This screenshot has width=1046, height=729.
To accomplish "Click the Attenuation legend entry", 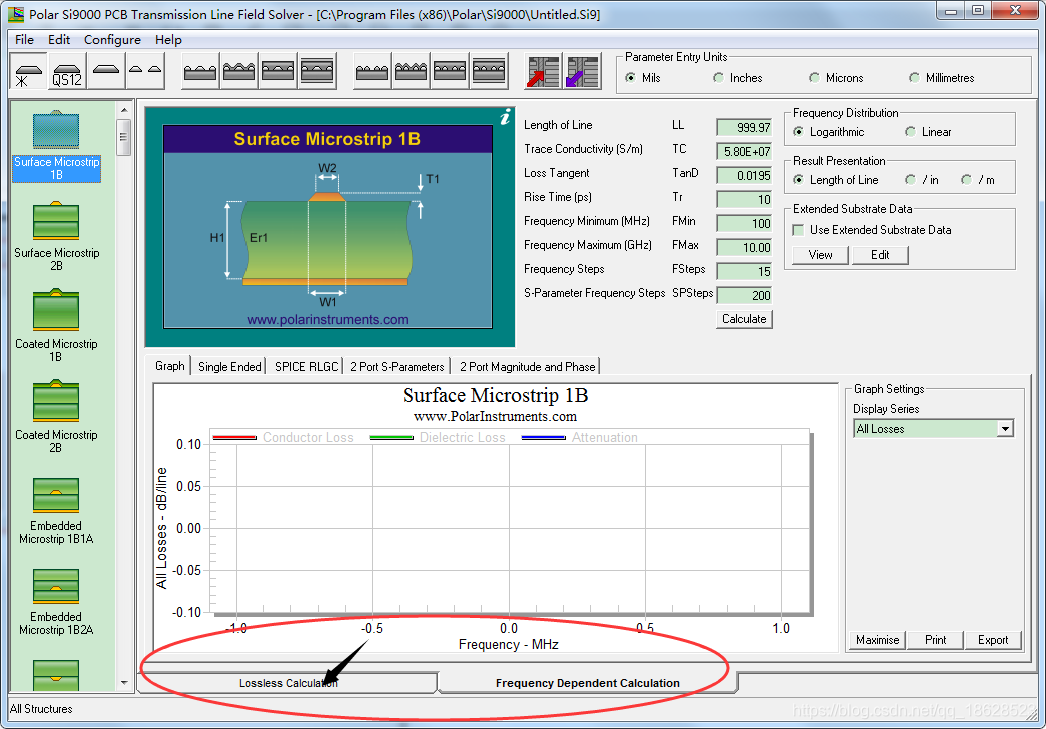I will point(580,438).
